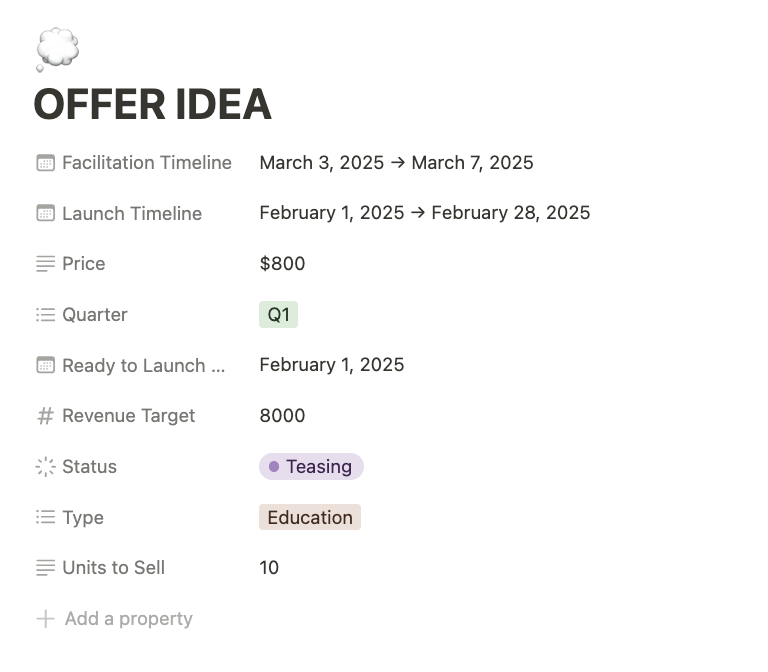The height and width of the screenshot is (672, 768).
Task: Edit the $800 price field
Action: click(282, 264)
